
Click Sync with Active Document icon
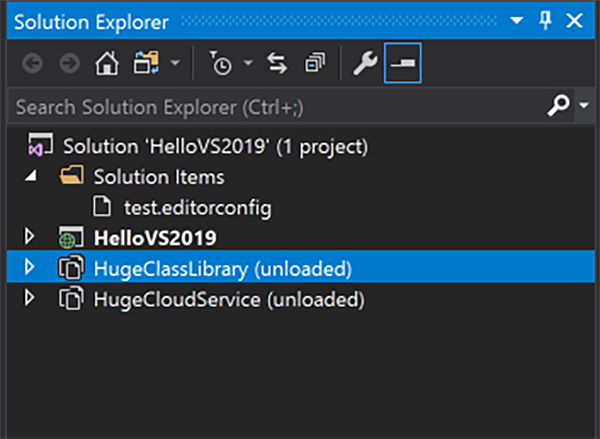click(277, 65)
